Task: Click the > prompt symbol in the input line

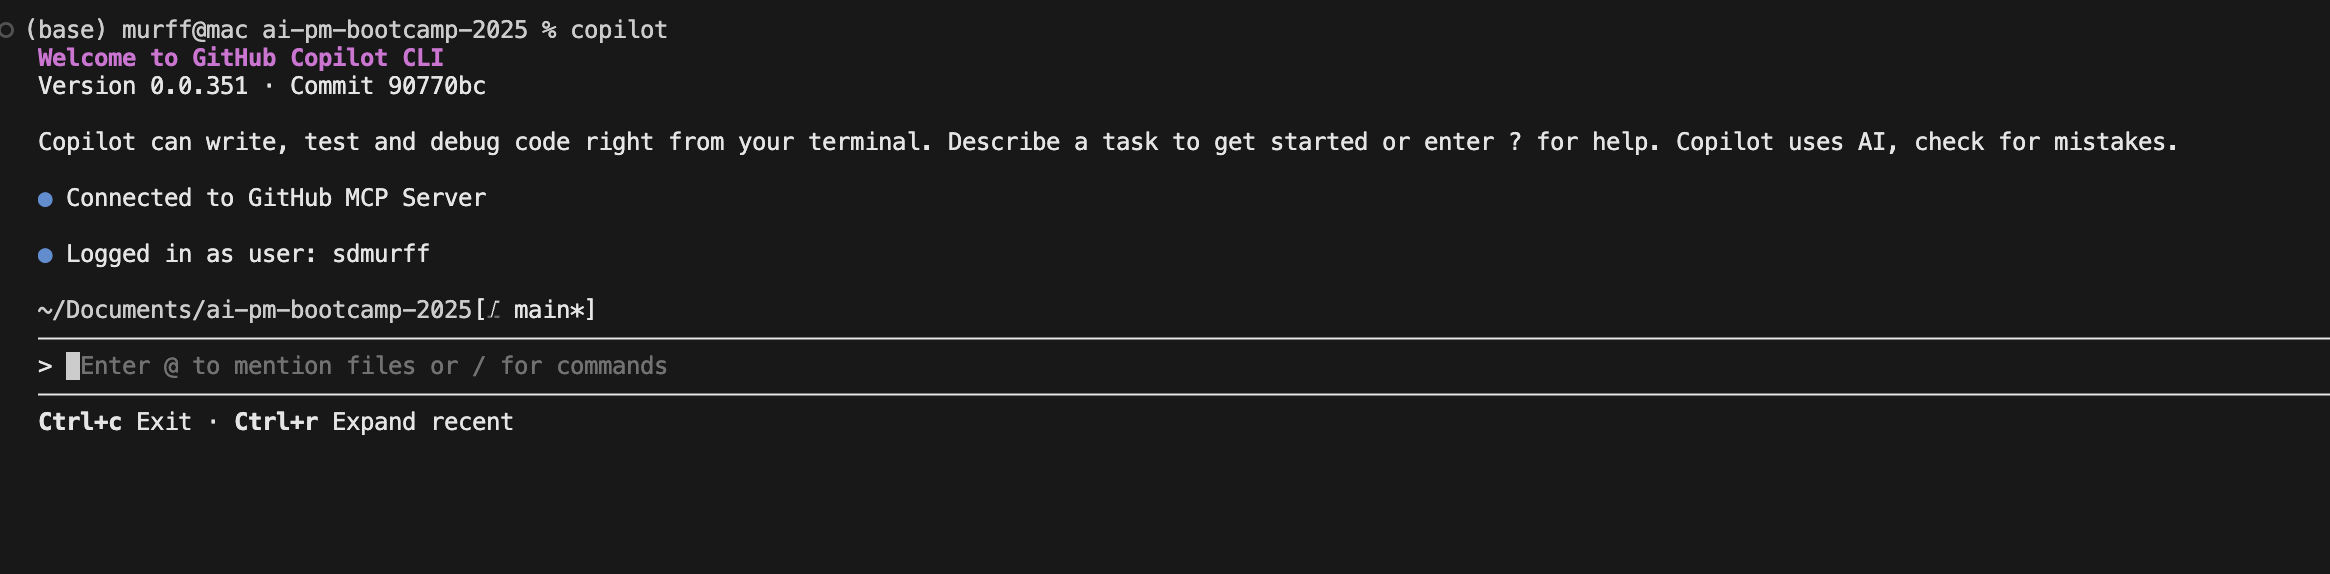Action: click(45, 367)
